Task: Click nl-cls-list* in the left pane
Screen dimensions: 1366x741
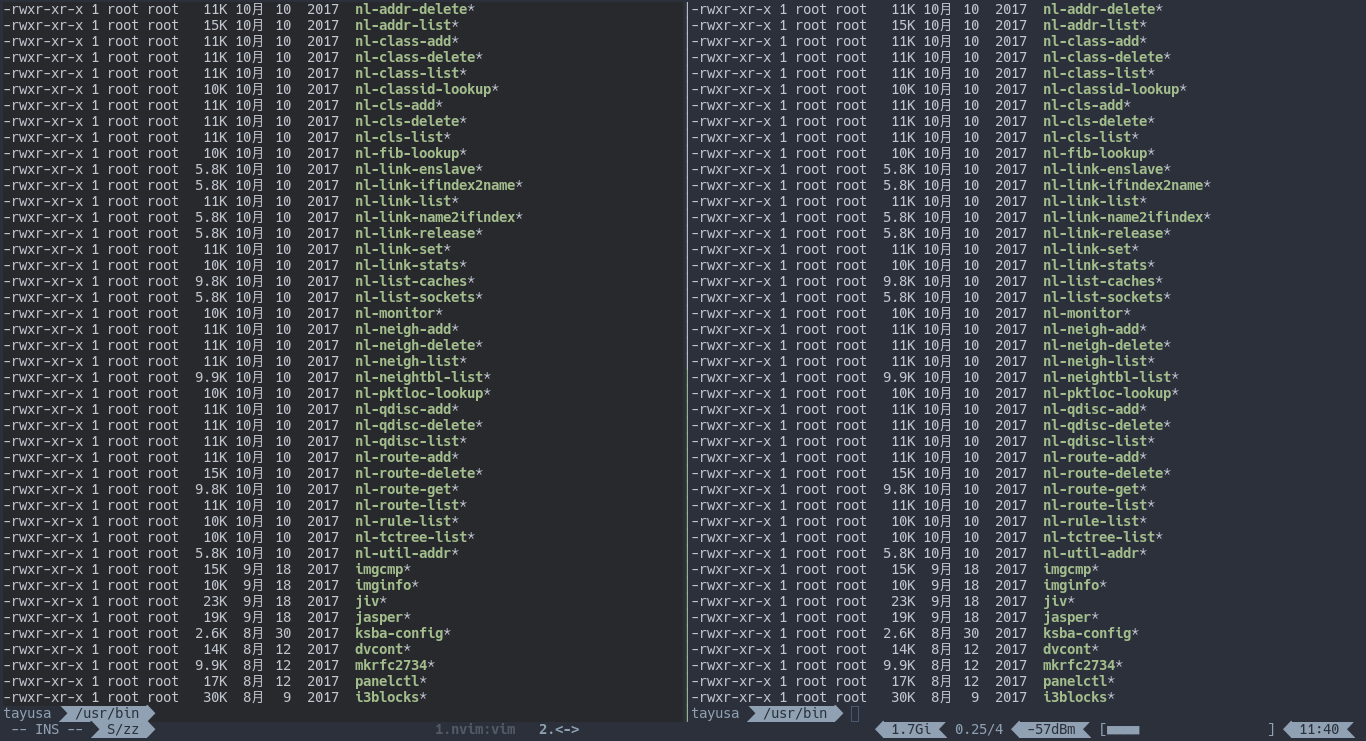Action: pyautogui.click(x=403, y=137)
